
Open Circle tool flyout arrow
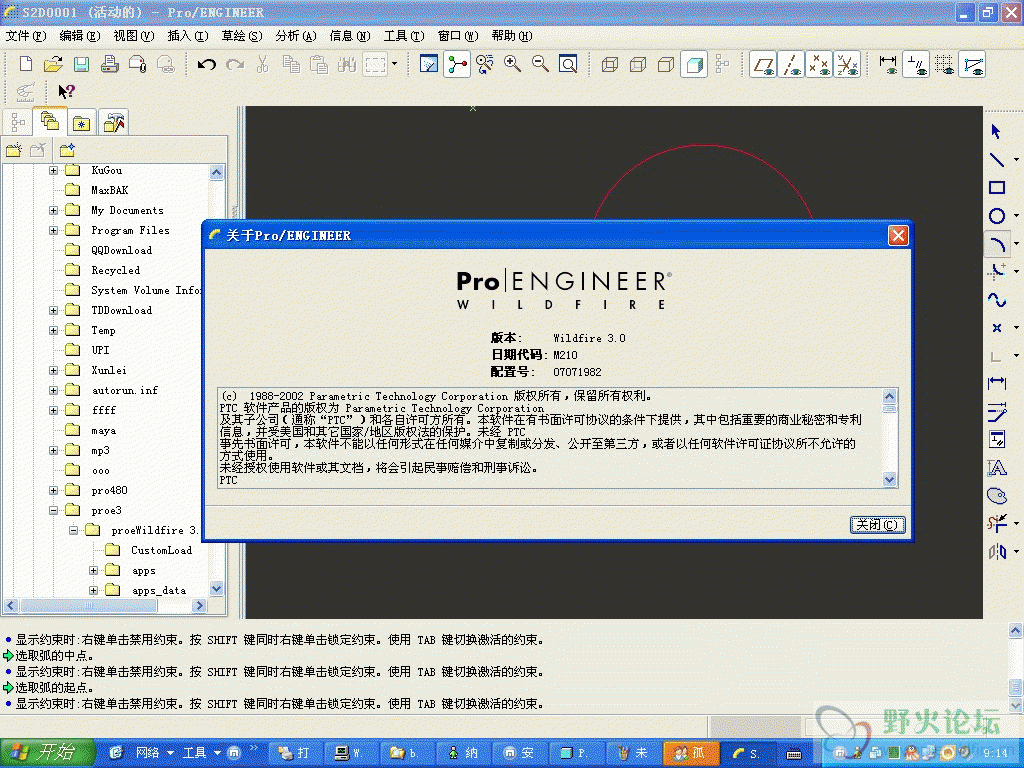1016,216
